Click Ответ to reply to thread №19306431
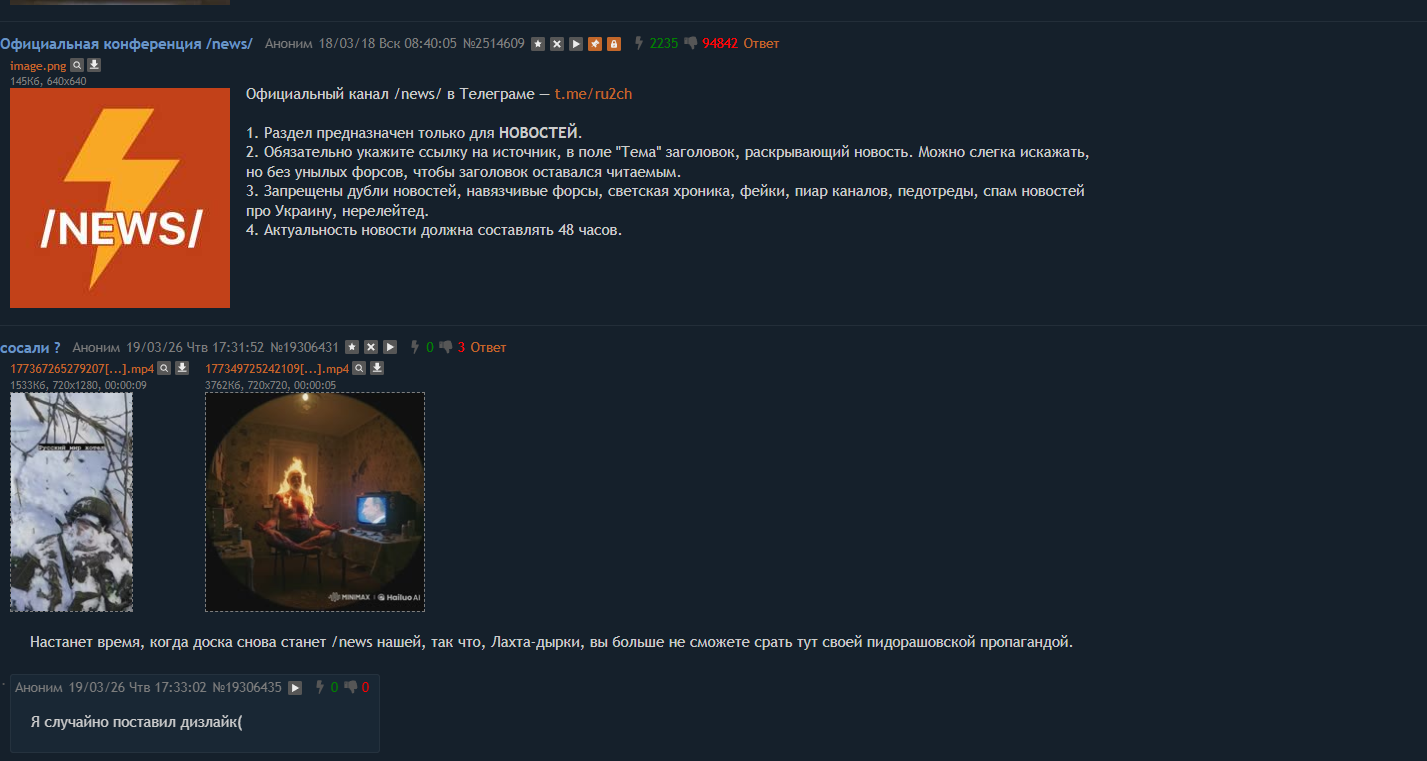Viewport: 1427px width, 761px height. pos(488,347)
